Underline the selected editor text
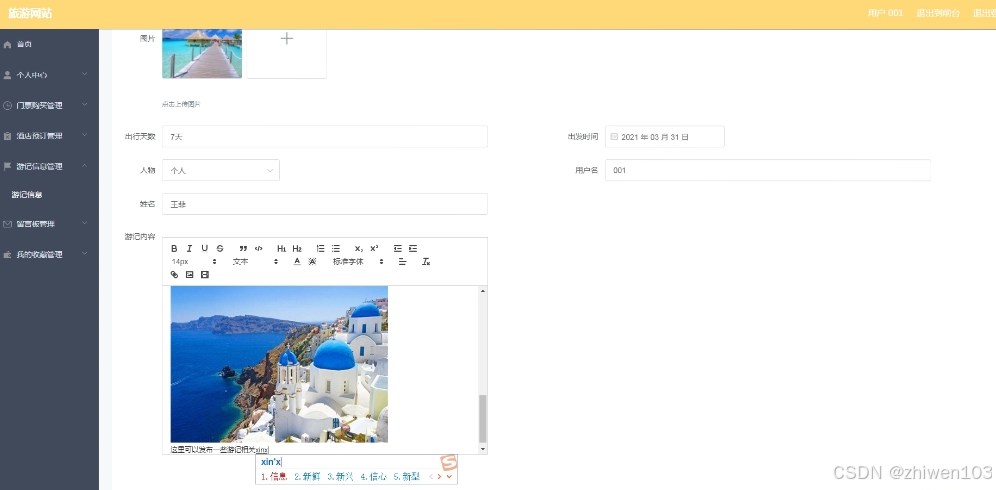 205,248
